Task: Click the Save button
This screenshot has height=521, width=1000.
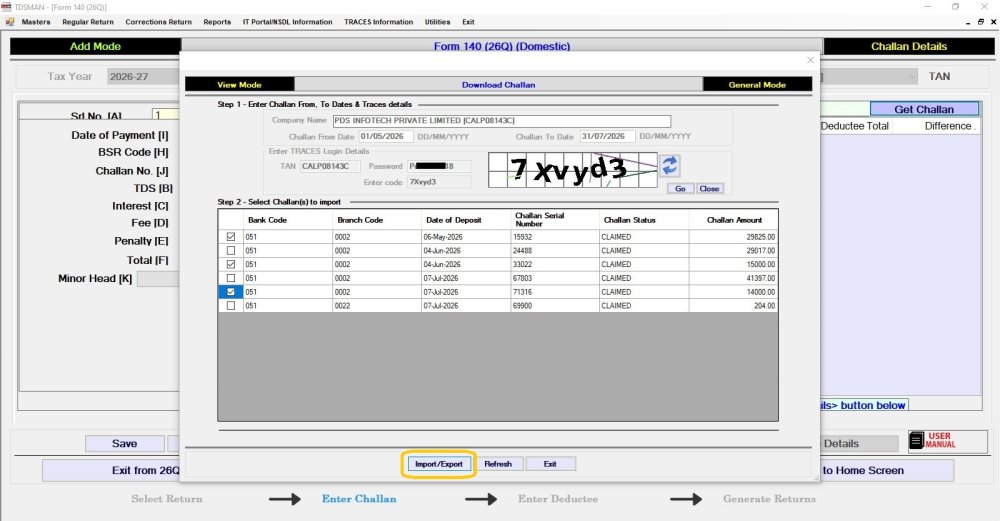Action: [x=124, y=443]
